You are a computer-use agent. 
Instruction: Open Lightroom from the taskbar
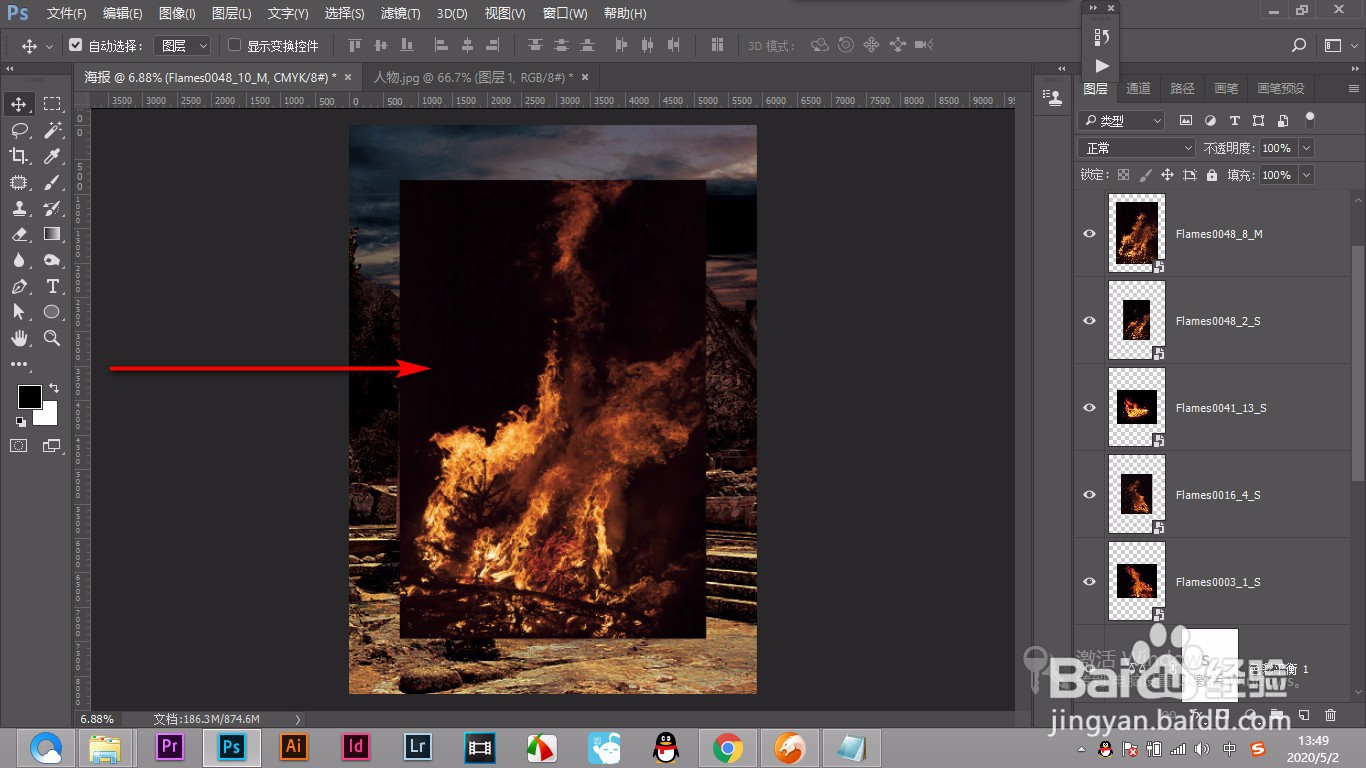pos(418,746)
